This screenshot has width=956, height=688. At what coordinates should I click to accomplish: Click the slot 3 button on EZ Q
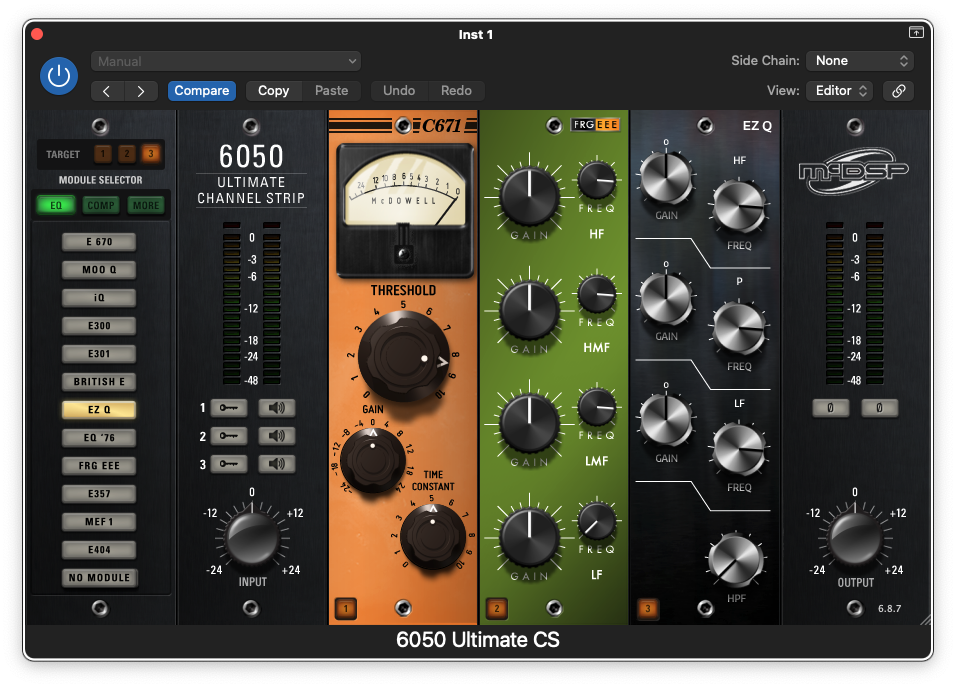tap(647, 609)
